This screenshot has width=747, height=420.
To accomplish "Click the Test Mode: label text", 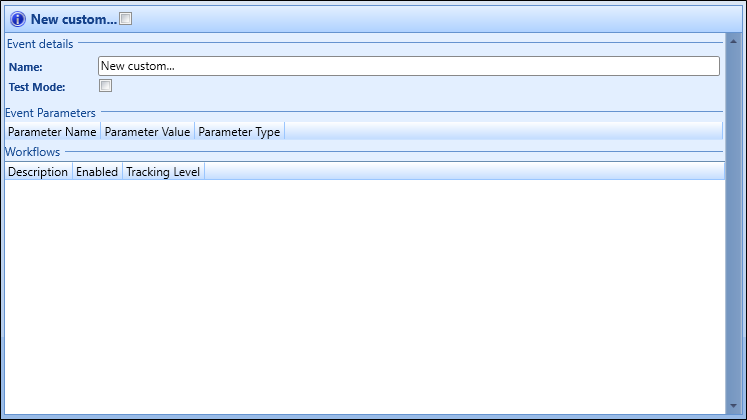I will point(37,87).
